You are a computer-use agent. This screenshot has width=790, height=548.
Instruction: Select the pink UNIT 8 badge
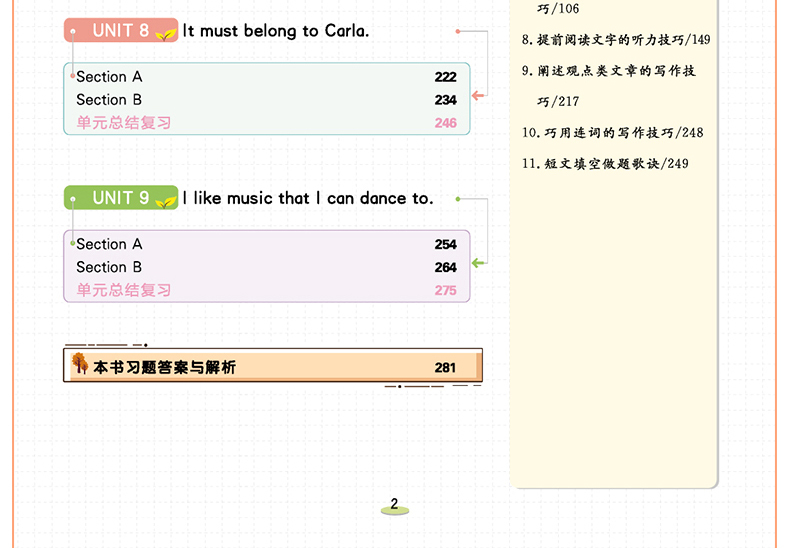[120, 31]
